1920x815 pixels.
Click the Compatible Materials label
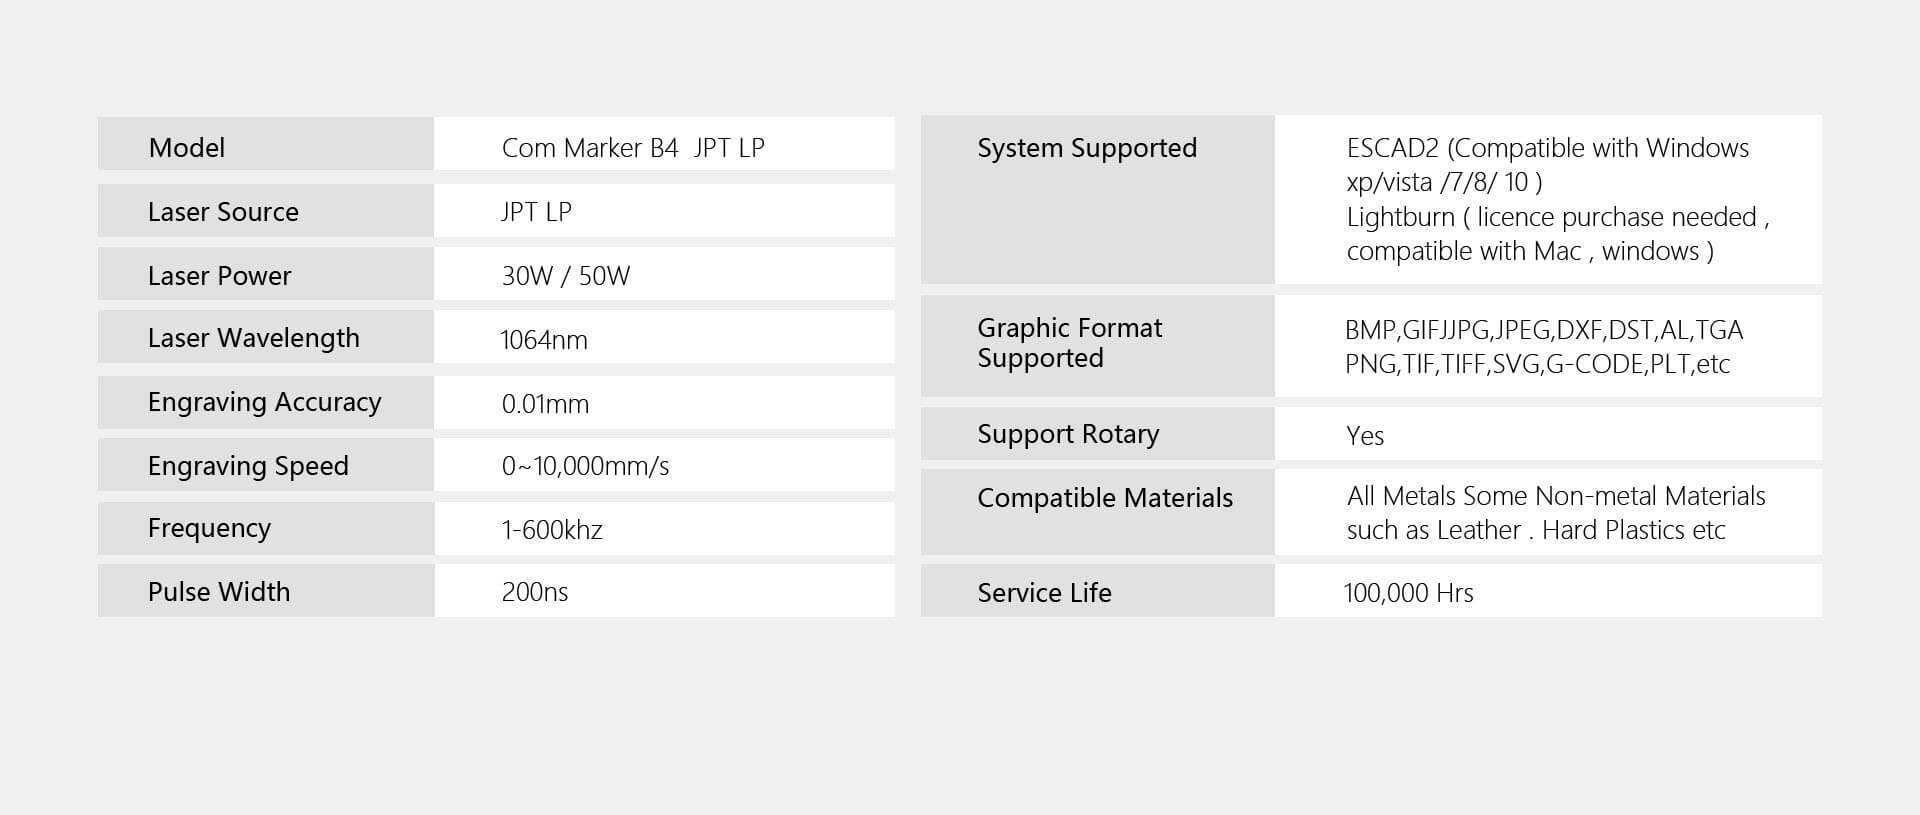(1105, 498)
